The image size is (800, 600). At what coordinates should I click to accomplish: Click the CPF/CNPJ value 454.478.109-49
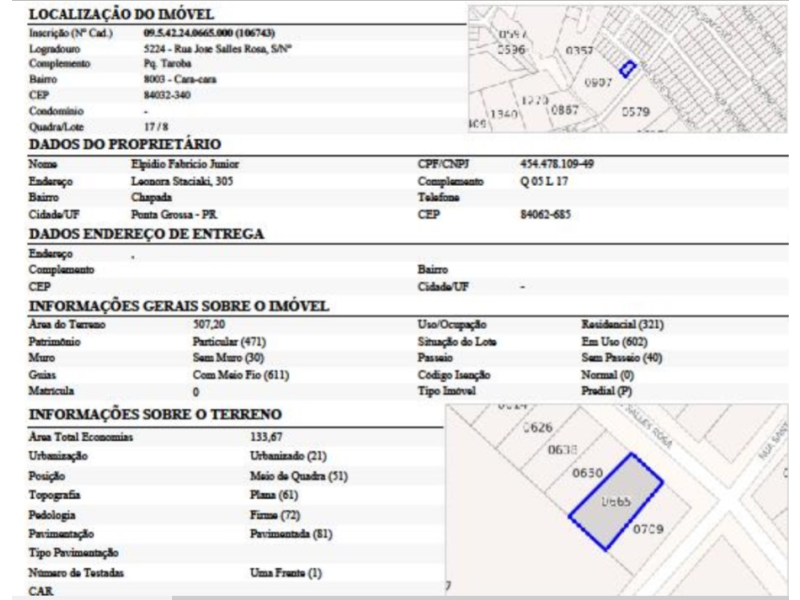pyautogui.click(x=556, y=163)
